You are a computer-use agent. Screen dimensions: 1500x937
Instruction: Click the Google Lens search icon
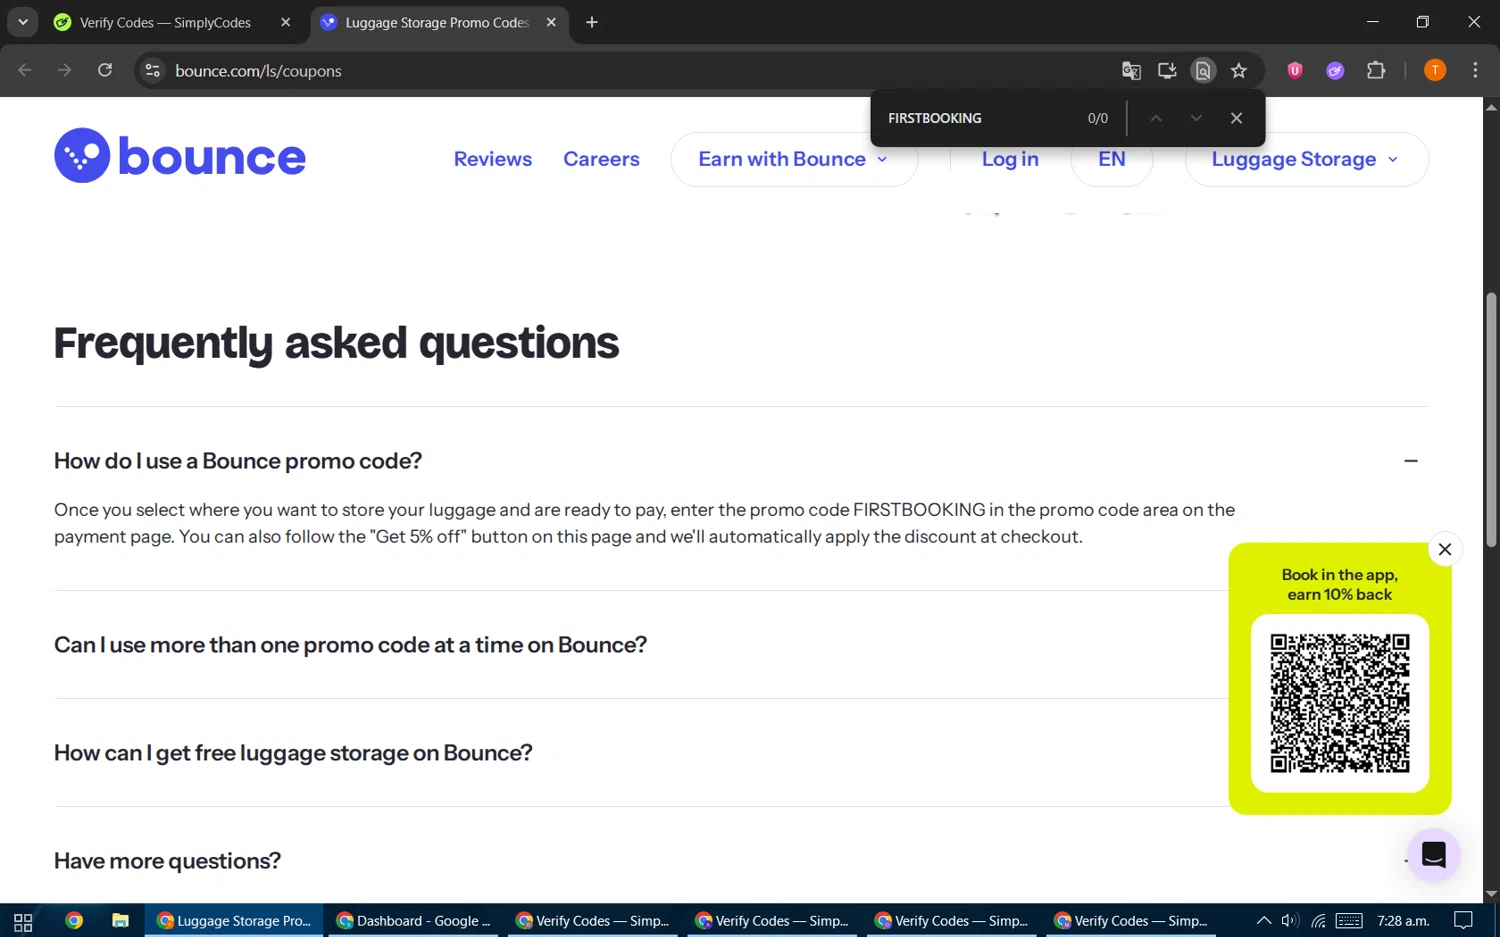coord(1203,70)
